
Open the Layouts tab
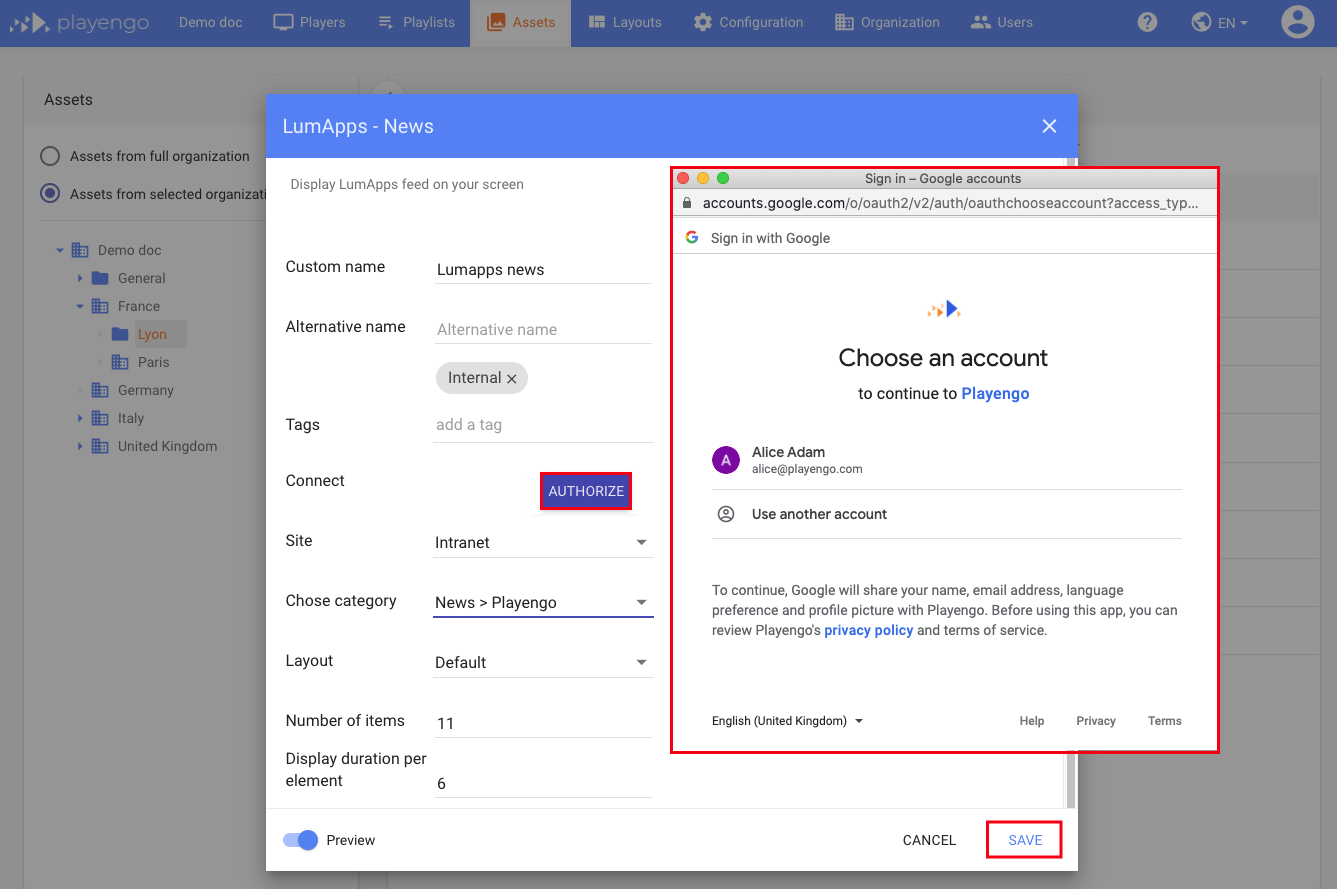coord(625,22)
